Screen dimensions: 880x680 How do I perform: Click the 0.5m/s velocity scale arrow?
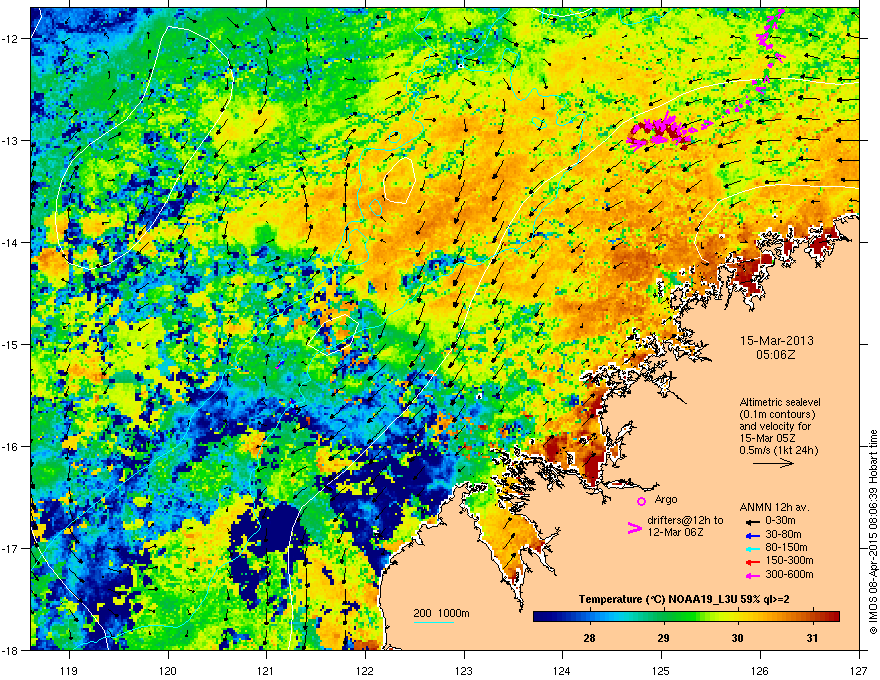[773, 463]
